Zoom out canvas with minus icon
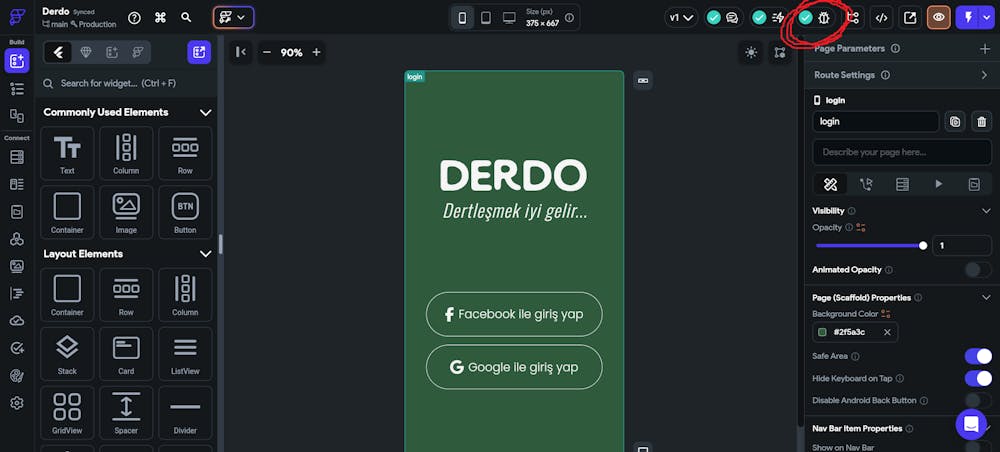 point(267,52)
